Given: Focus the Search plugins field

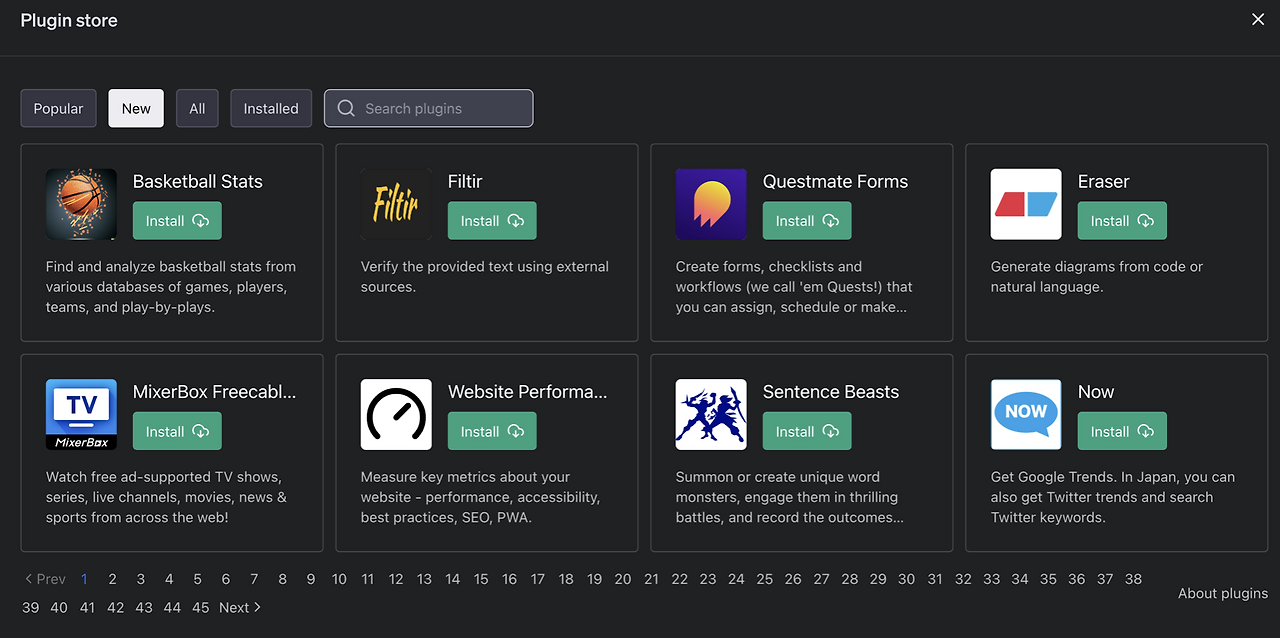Looking at the screenshot, I should (440, 109).
